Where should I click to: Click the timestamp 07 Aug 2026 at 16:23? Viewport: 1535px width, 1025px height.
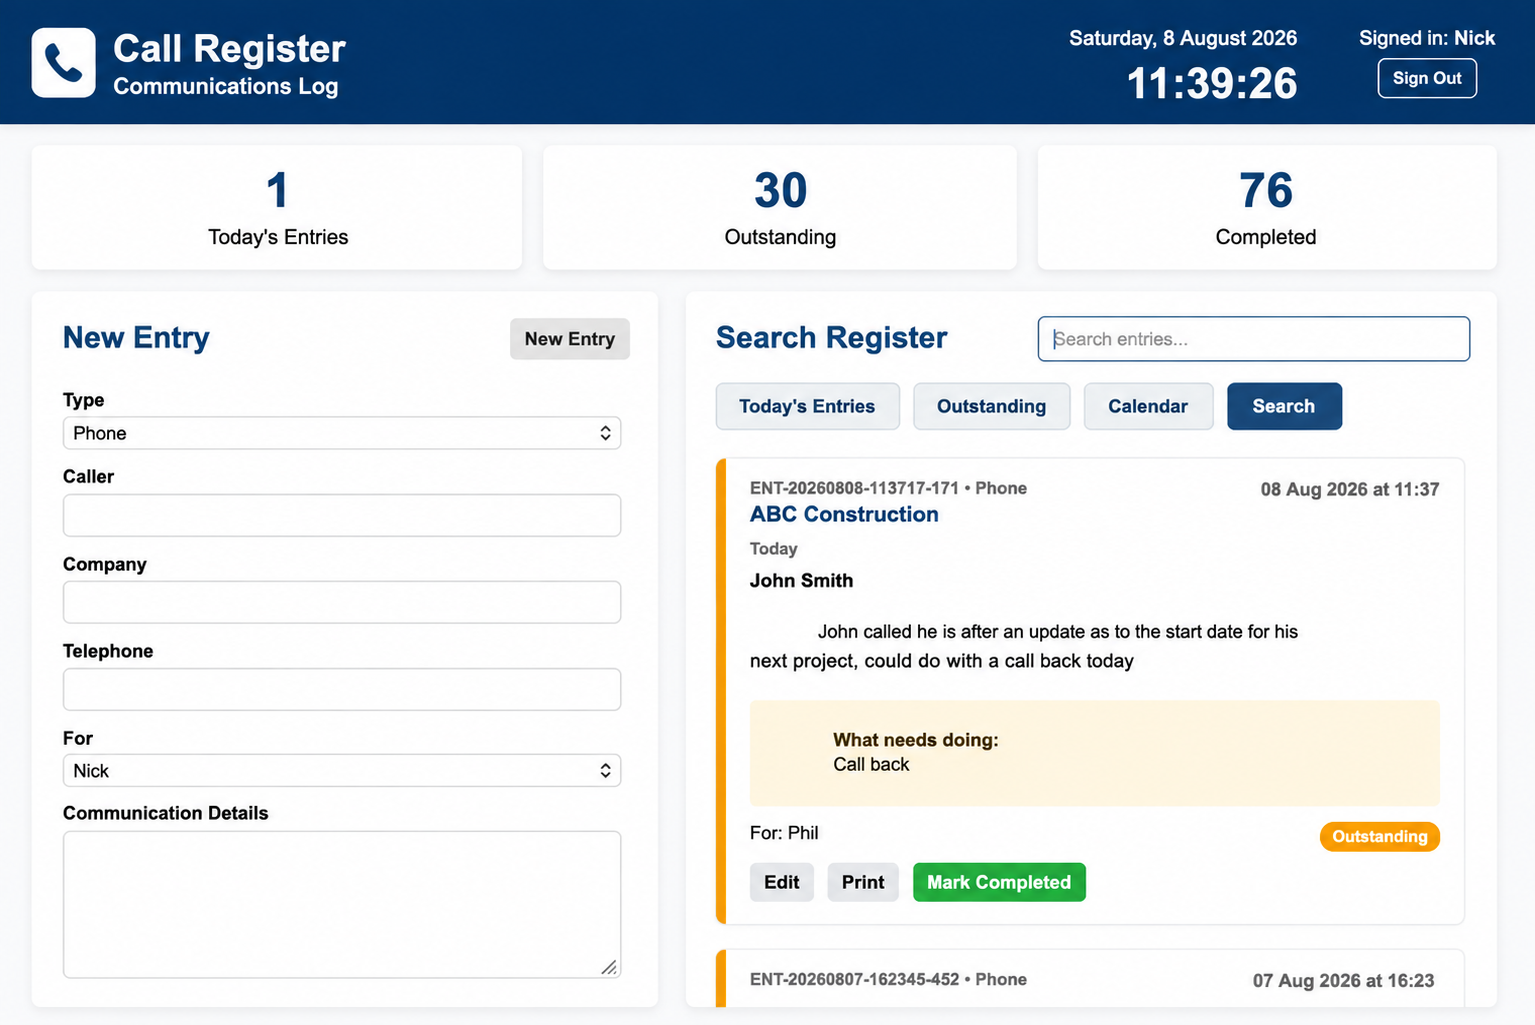pyautogui.click(x=1343, y=981)
